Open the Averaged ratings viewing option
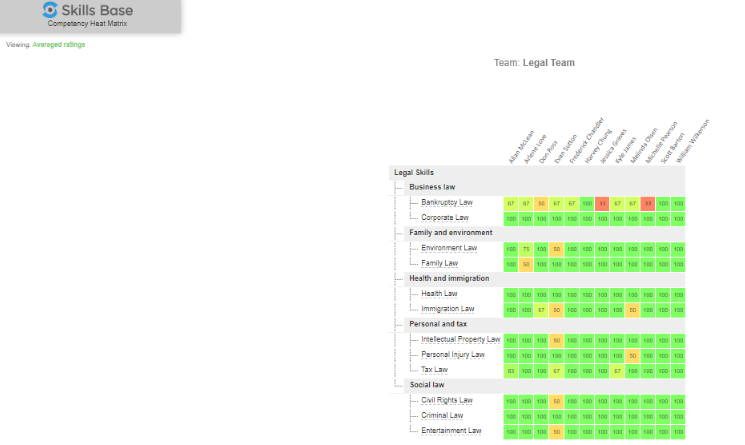This screenshot has width=745, height=445. pyautogui.click(x=59, y=44)
